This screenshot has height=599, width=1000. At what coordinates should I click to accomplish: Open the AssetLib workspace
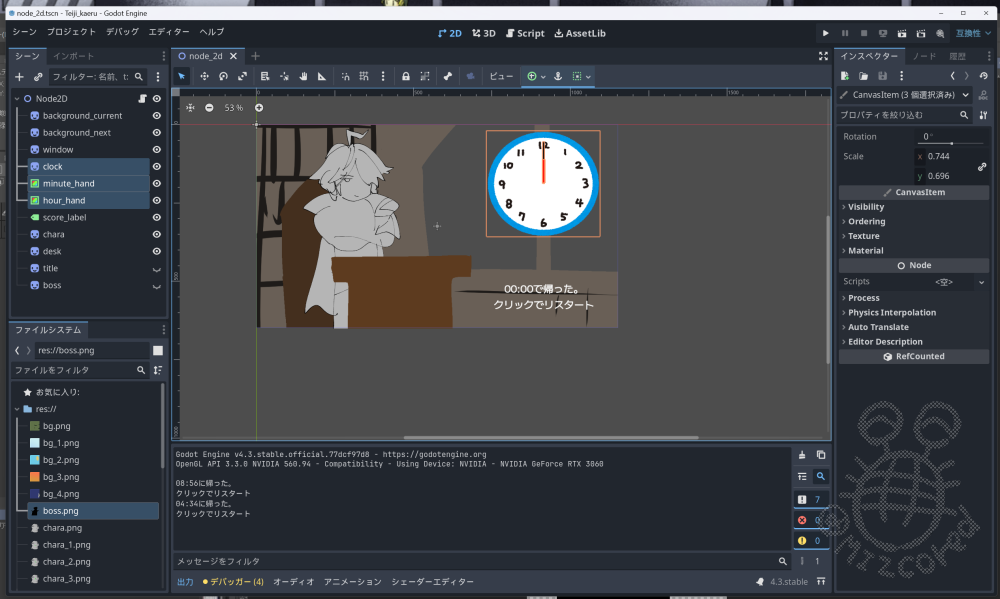point(578,33)
